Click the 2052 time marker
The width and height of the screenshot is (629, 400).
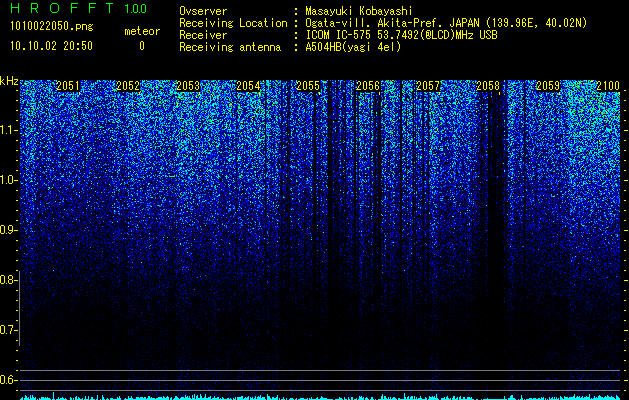pyautogui.click(x=128, y=86)
